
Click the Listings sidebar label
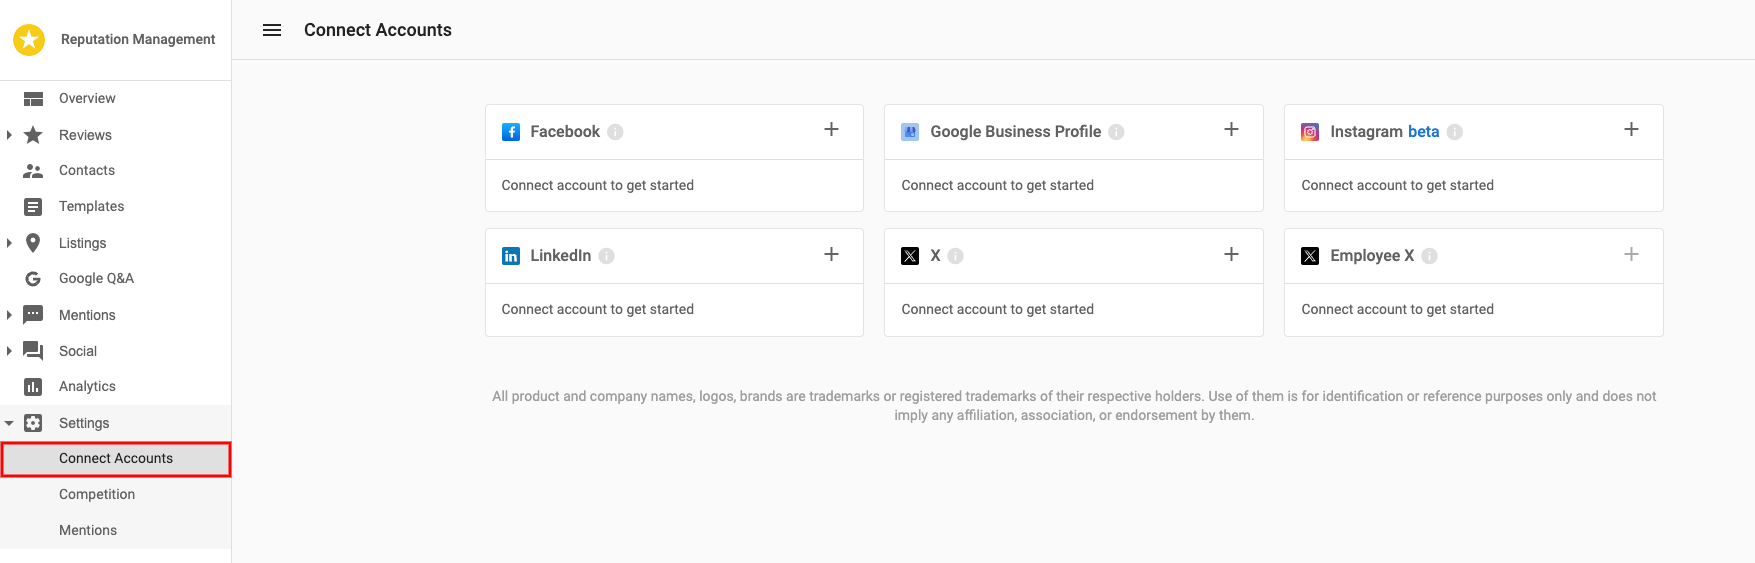pyautogui.click(x=82, y=243)
